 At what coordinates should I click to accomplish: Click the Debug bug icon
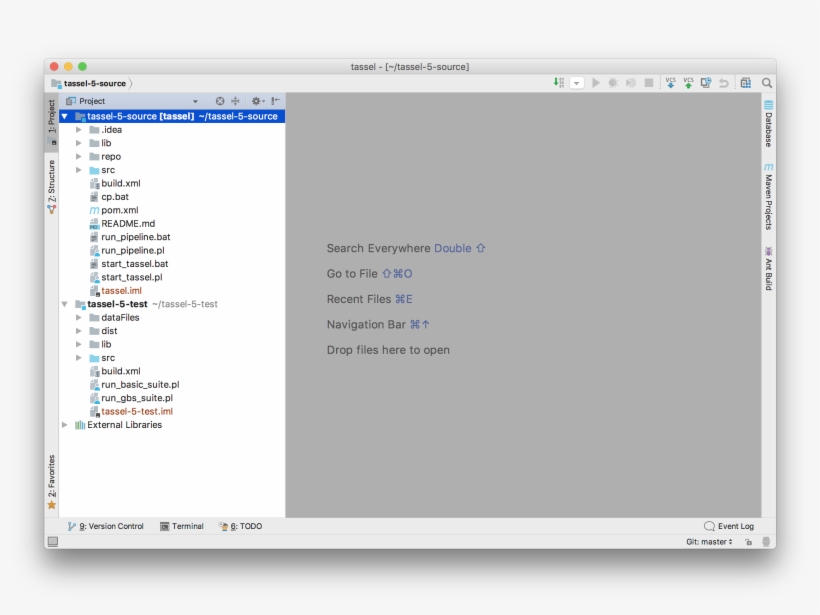(613, 83)
